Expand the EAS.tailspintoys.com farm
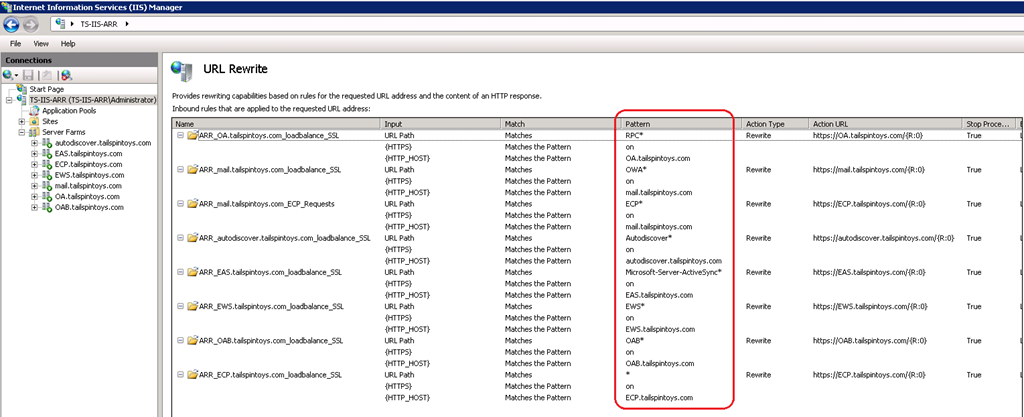The height and width of the screenshot is (417, 1024). click(x=34, y=153)
